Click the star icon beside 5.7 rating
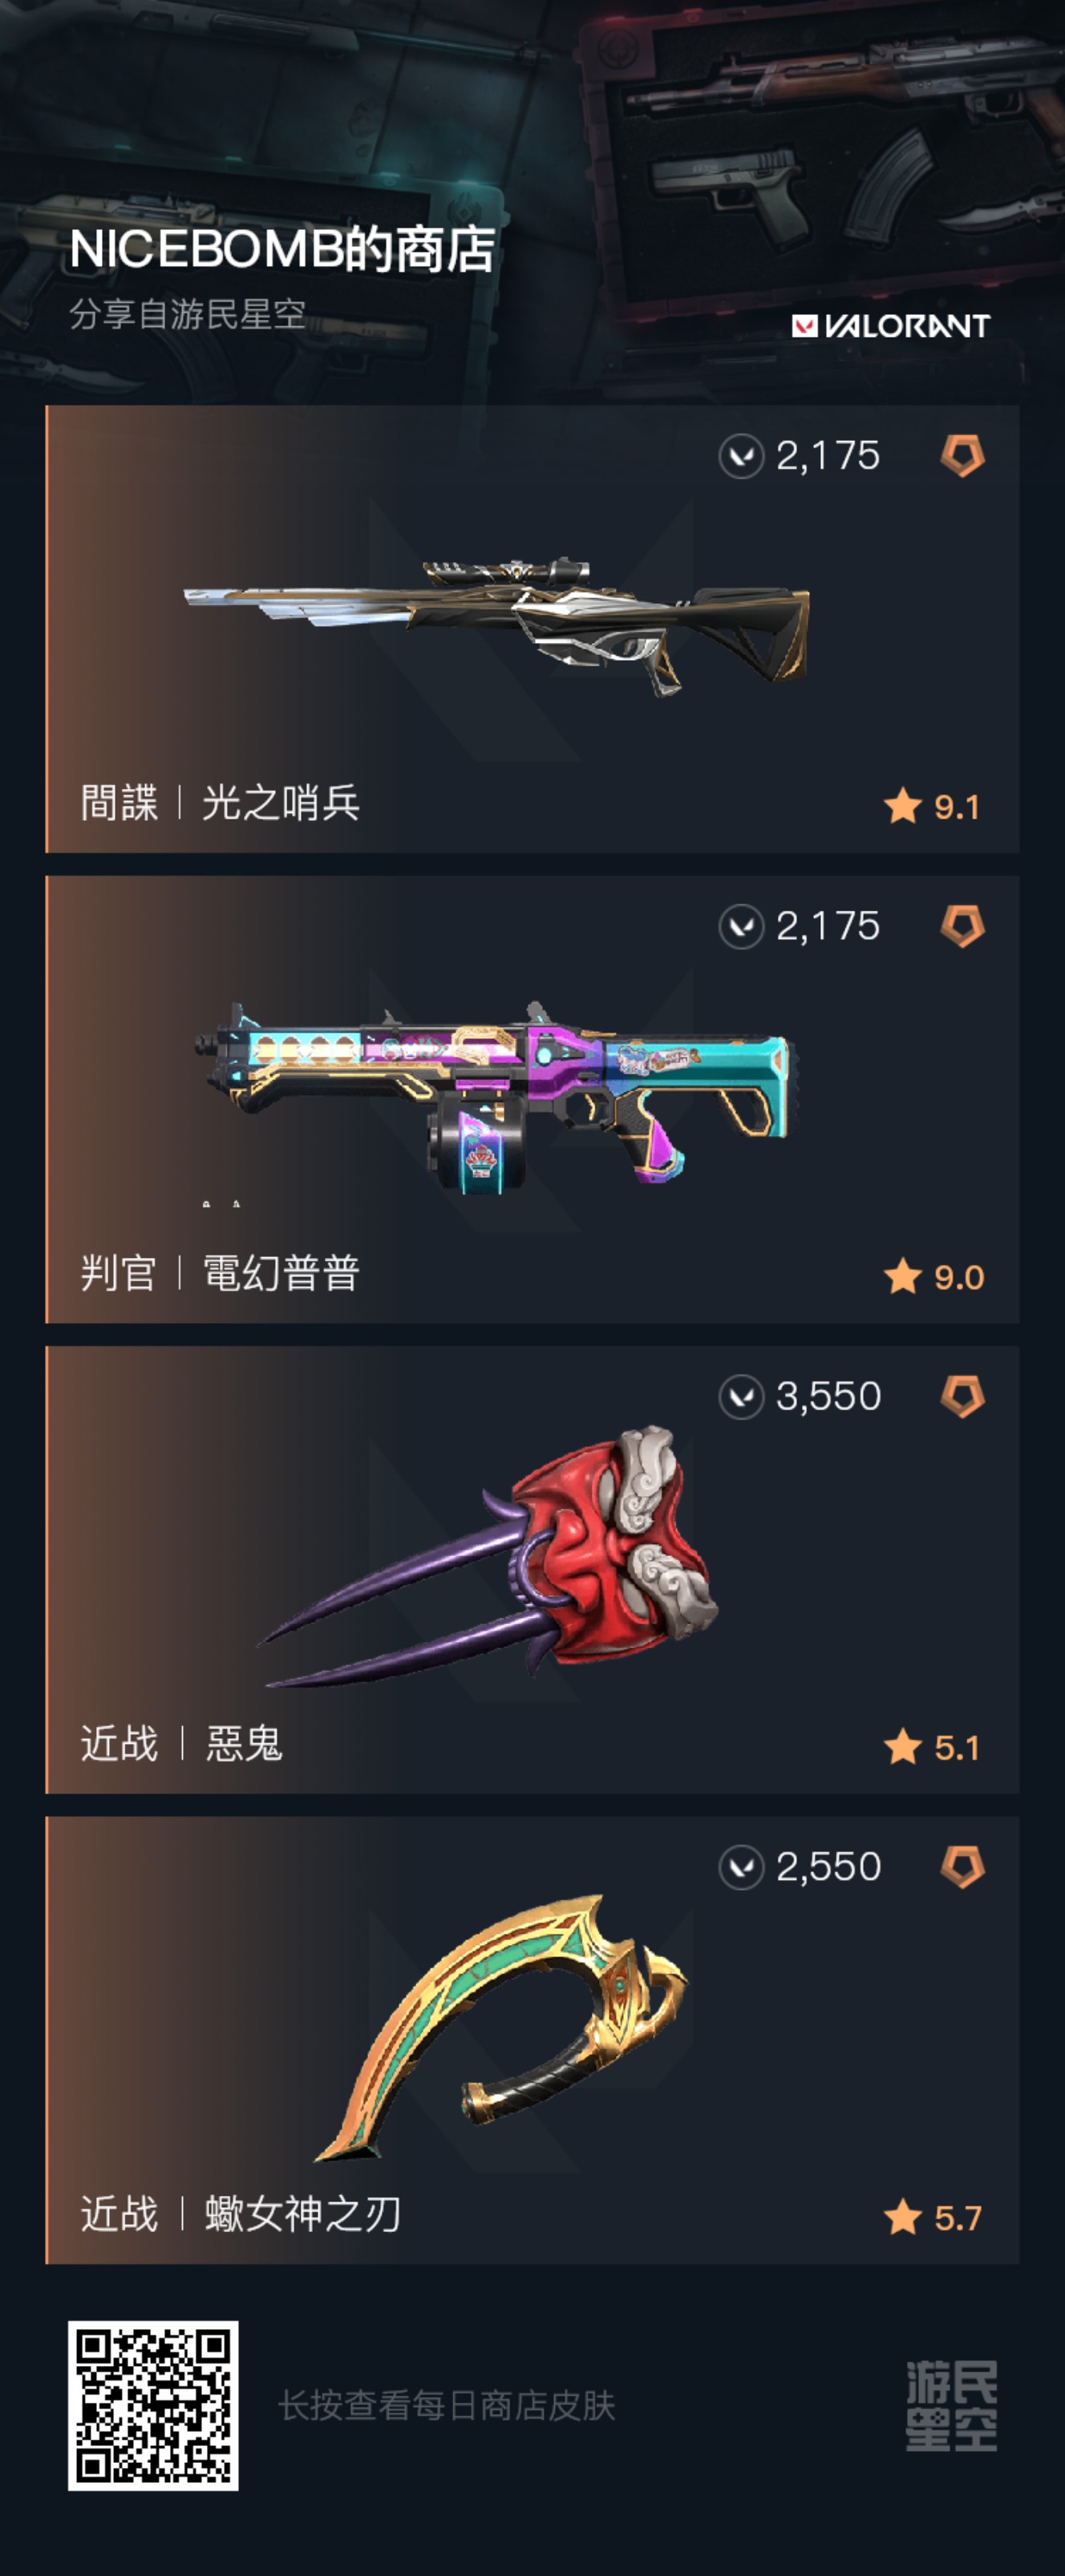Image resolution: width=1065 pixels, height=2576 pixels. (903, 2217)
